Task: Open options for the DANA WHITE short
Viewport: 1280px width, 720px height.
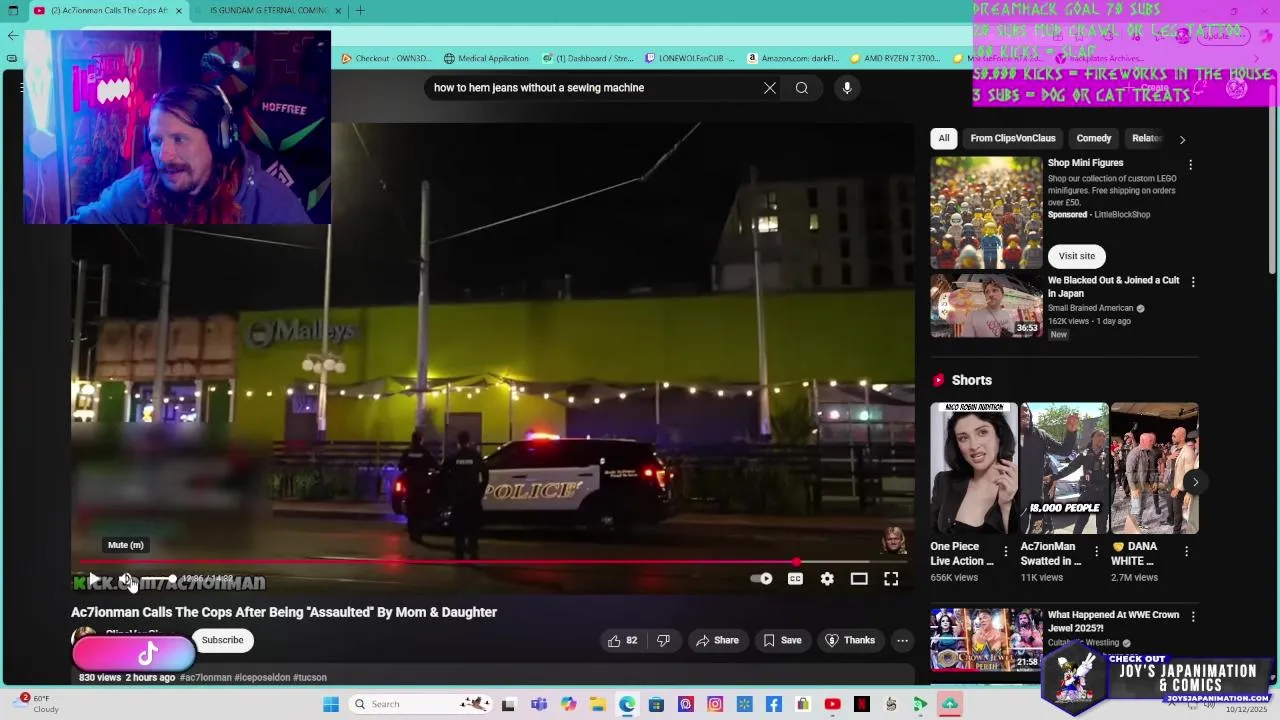Action: [x=1186, y=551]
